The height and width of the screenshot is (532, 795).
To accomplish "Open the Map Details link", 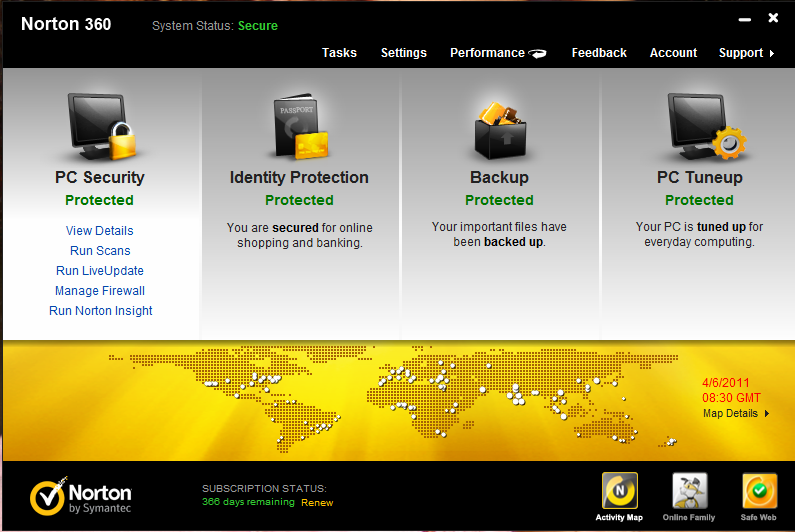I will 730,413.
